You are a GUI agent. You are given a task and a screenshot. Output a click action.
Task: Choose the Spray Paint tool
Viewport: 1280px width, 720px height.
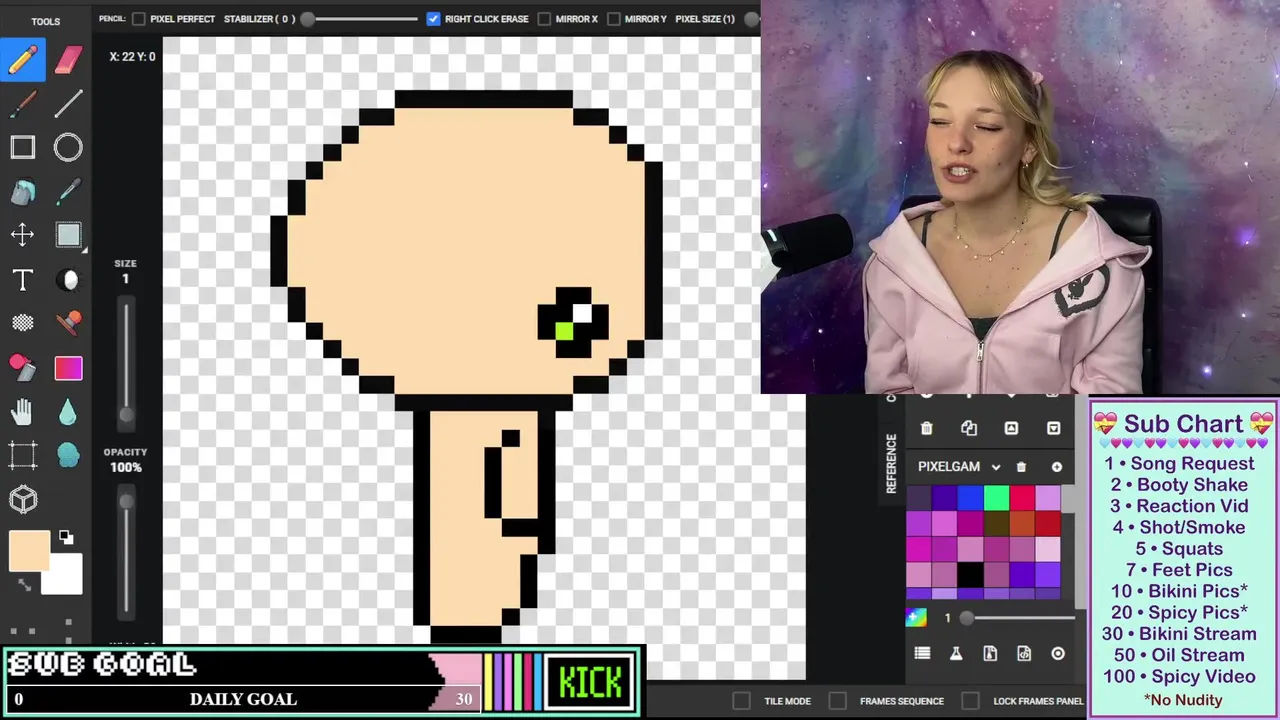(22, 367)
